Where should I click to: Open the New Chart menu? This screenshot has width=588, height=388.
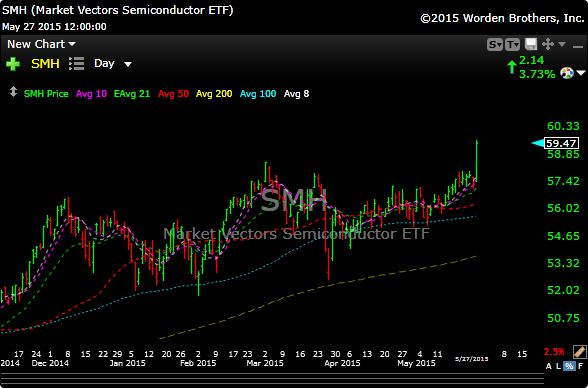click(41, 44)
